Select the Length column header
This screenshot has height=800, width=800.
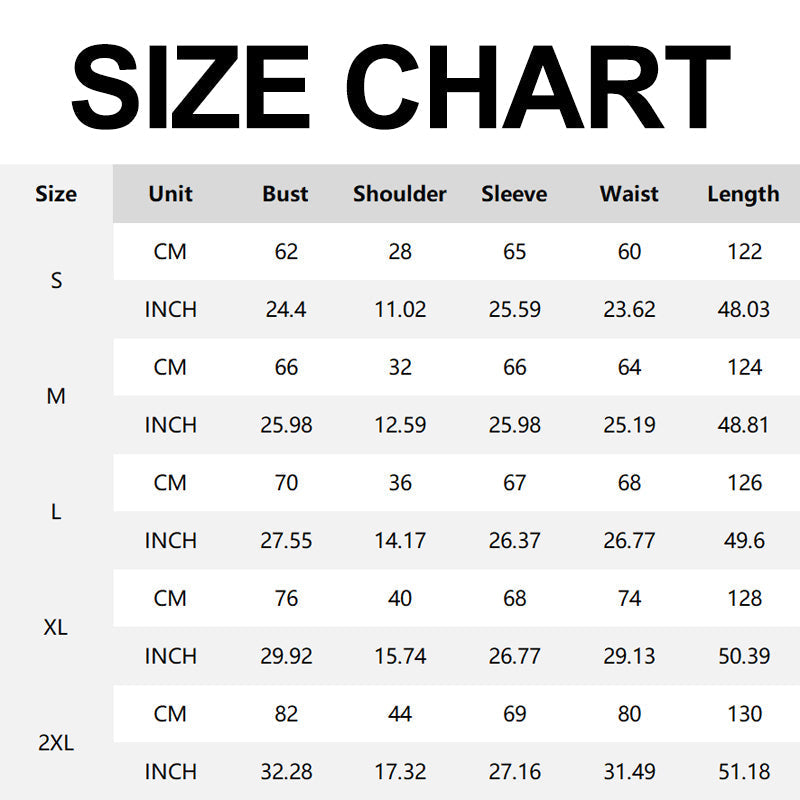(x=743, y=194)
